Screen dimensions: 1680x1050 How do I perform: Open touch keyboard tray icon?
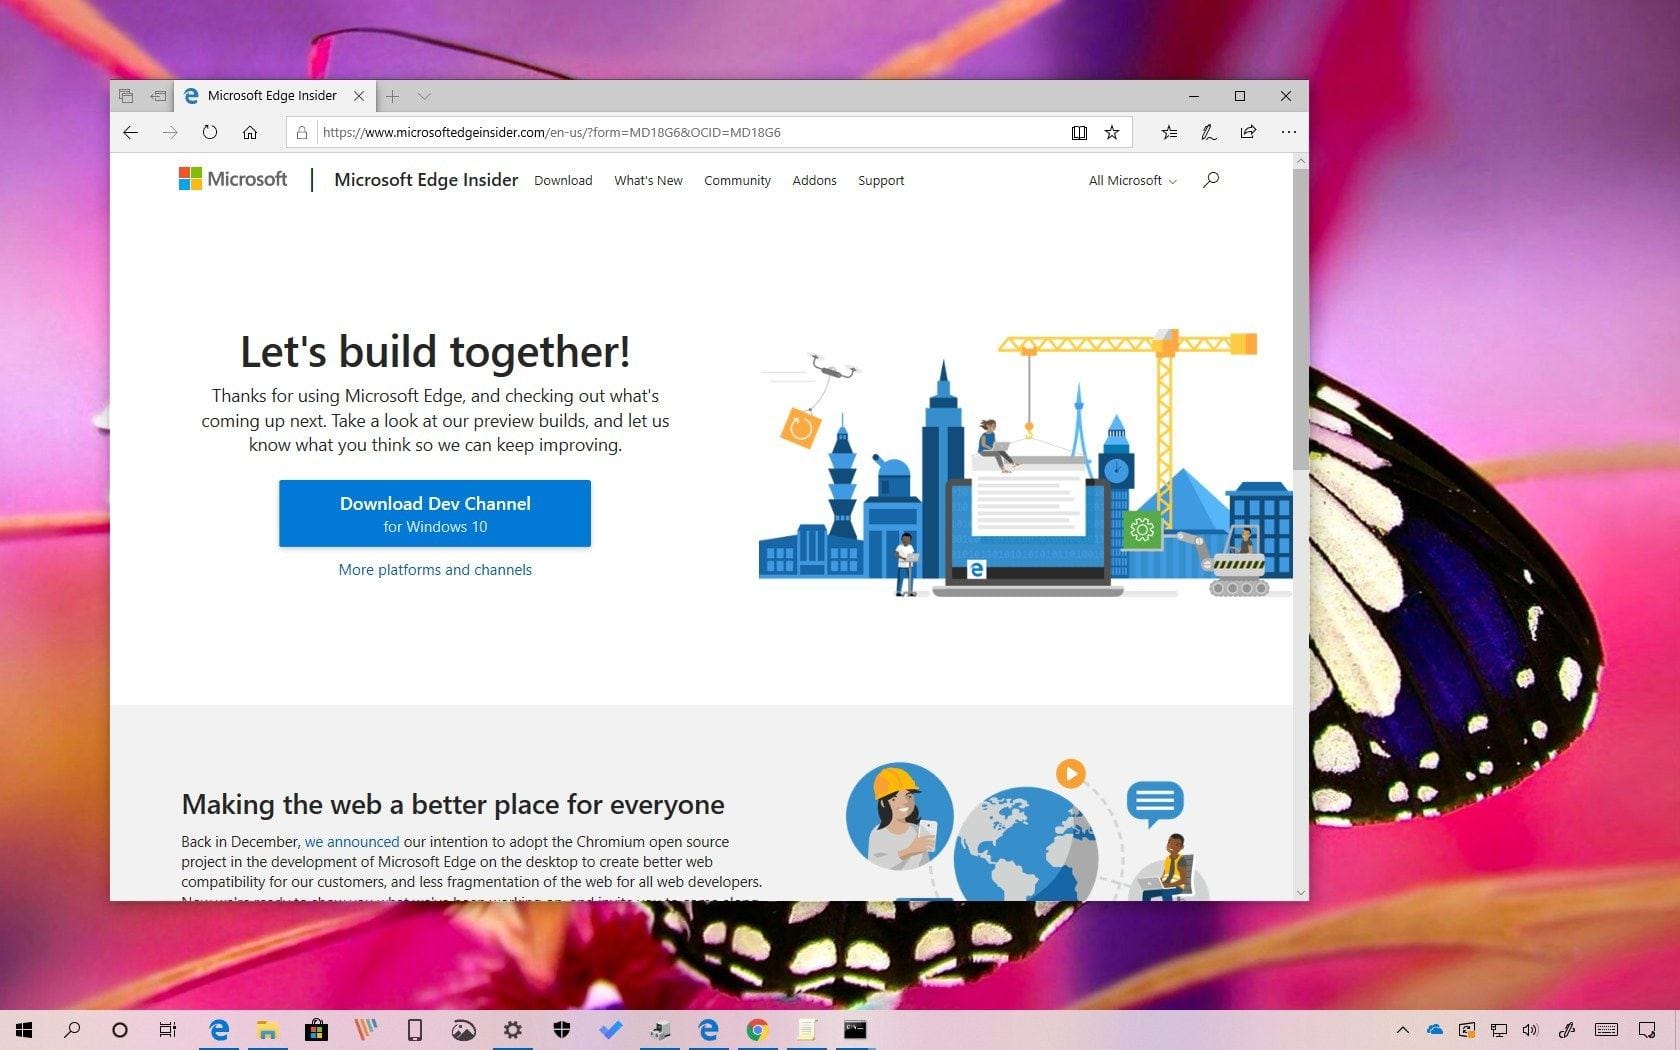(1607, 1030)
